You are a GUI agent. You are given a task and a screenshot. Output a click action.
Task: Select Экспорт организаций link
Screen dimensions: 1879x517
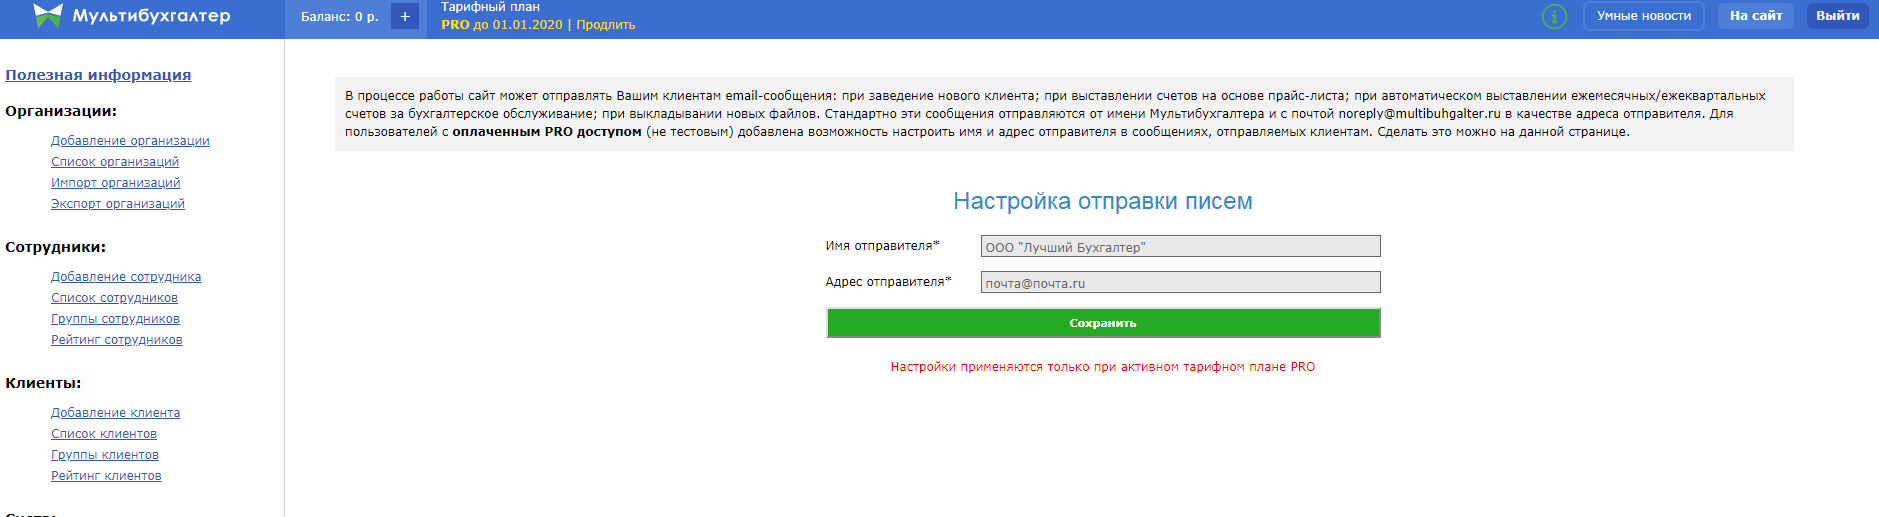coord(118,204)
